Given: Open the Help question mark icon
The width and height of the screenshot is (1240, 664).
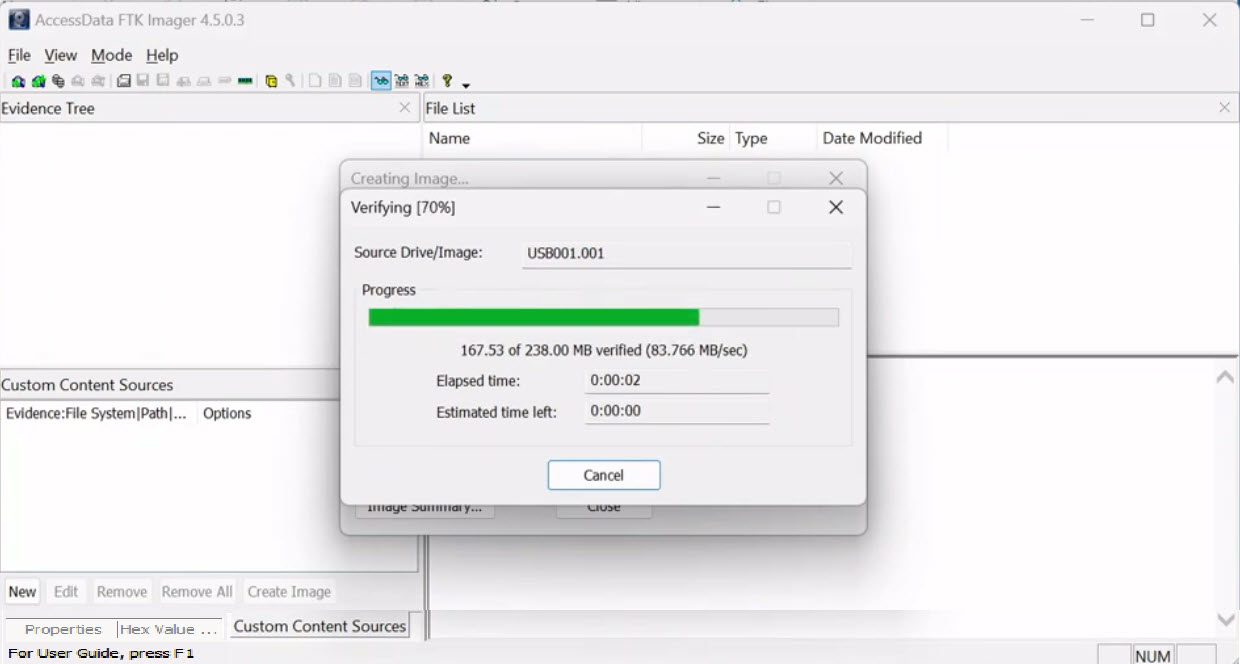Looking at the screenshot, I should click(447, 81).
